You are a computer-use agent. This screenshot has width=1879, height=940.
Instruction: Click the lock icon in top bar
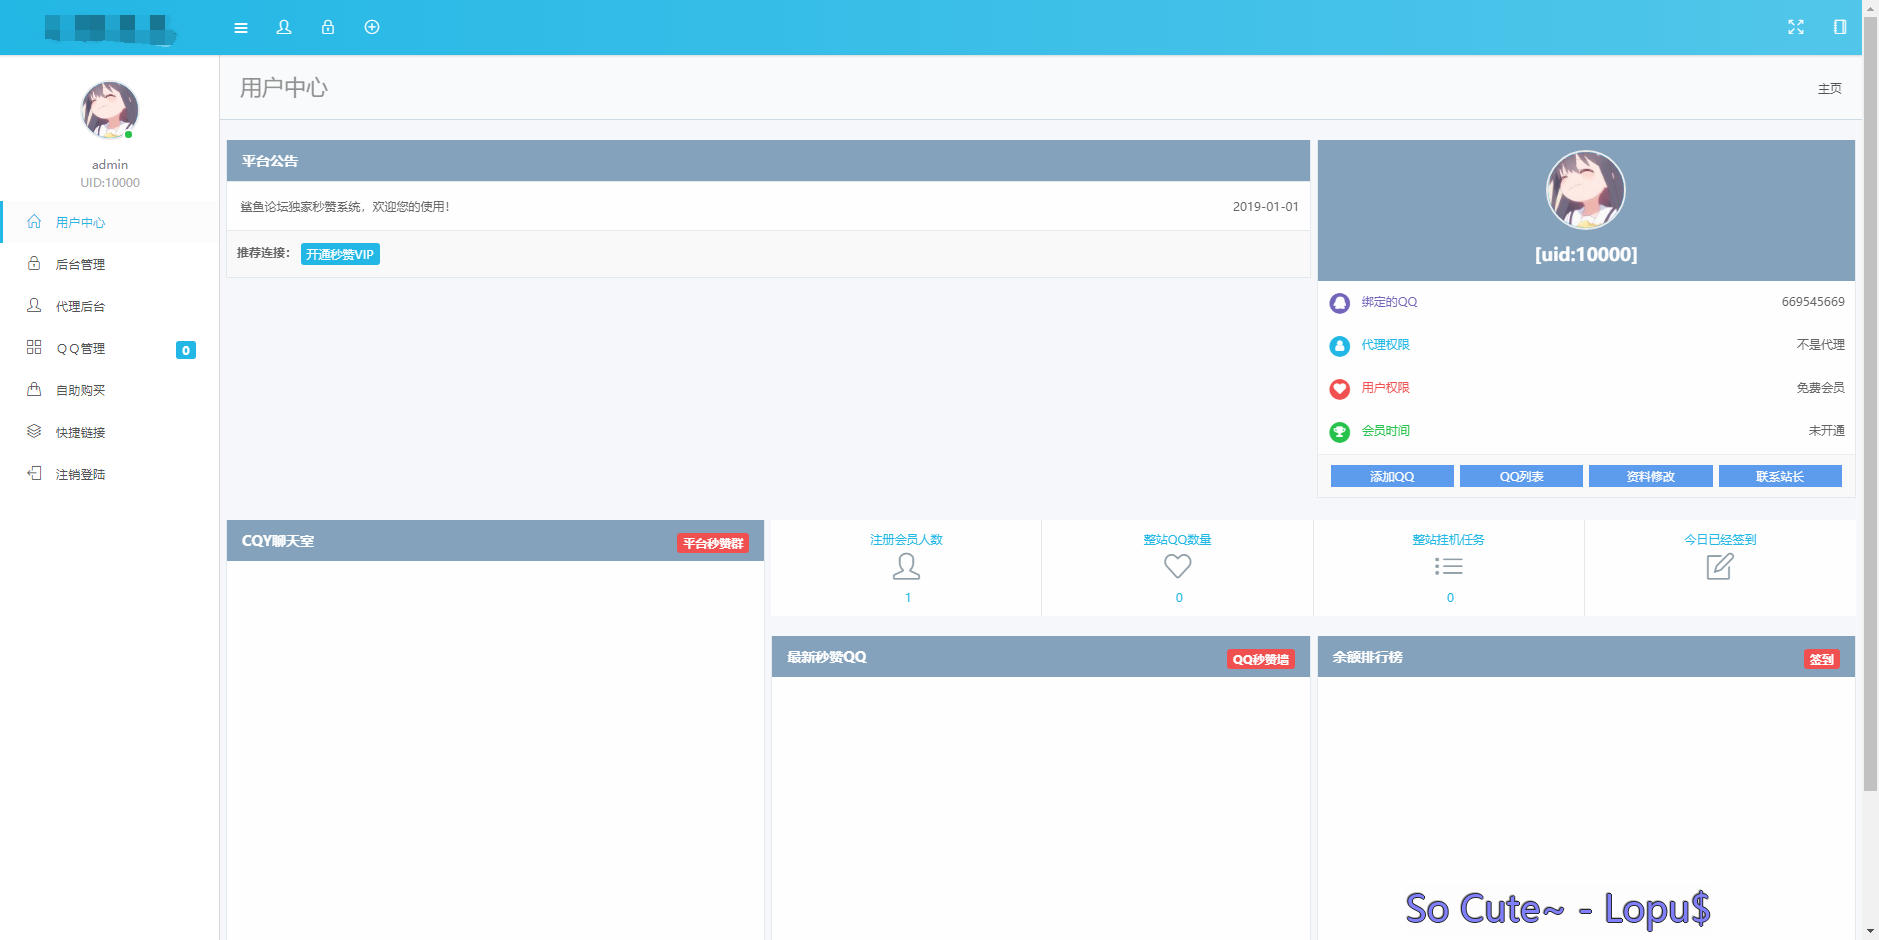pos(328,27)
